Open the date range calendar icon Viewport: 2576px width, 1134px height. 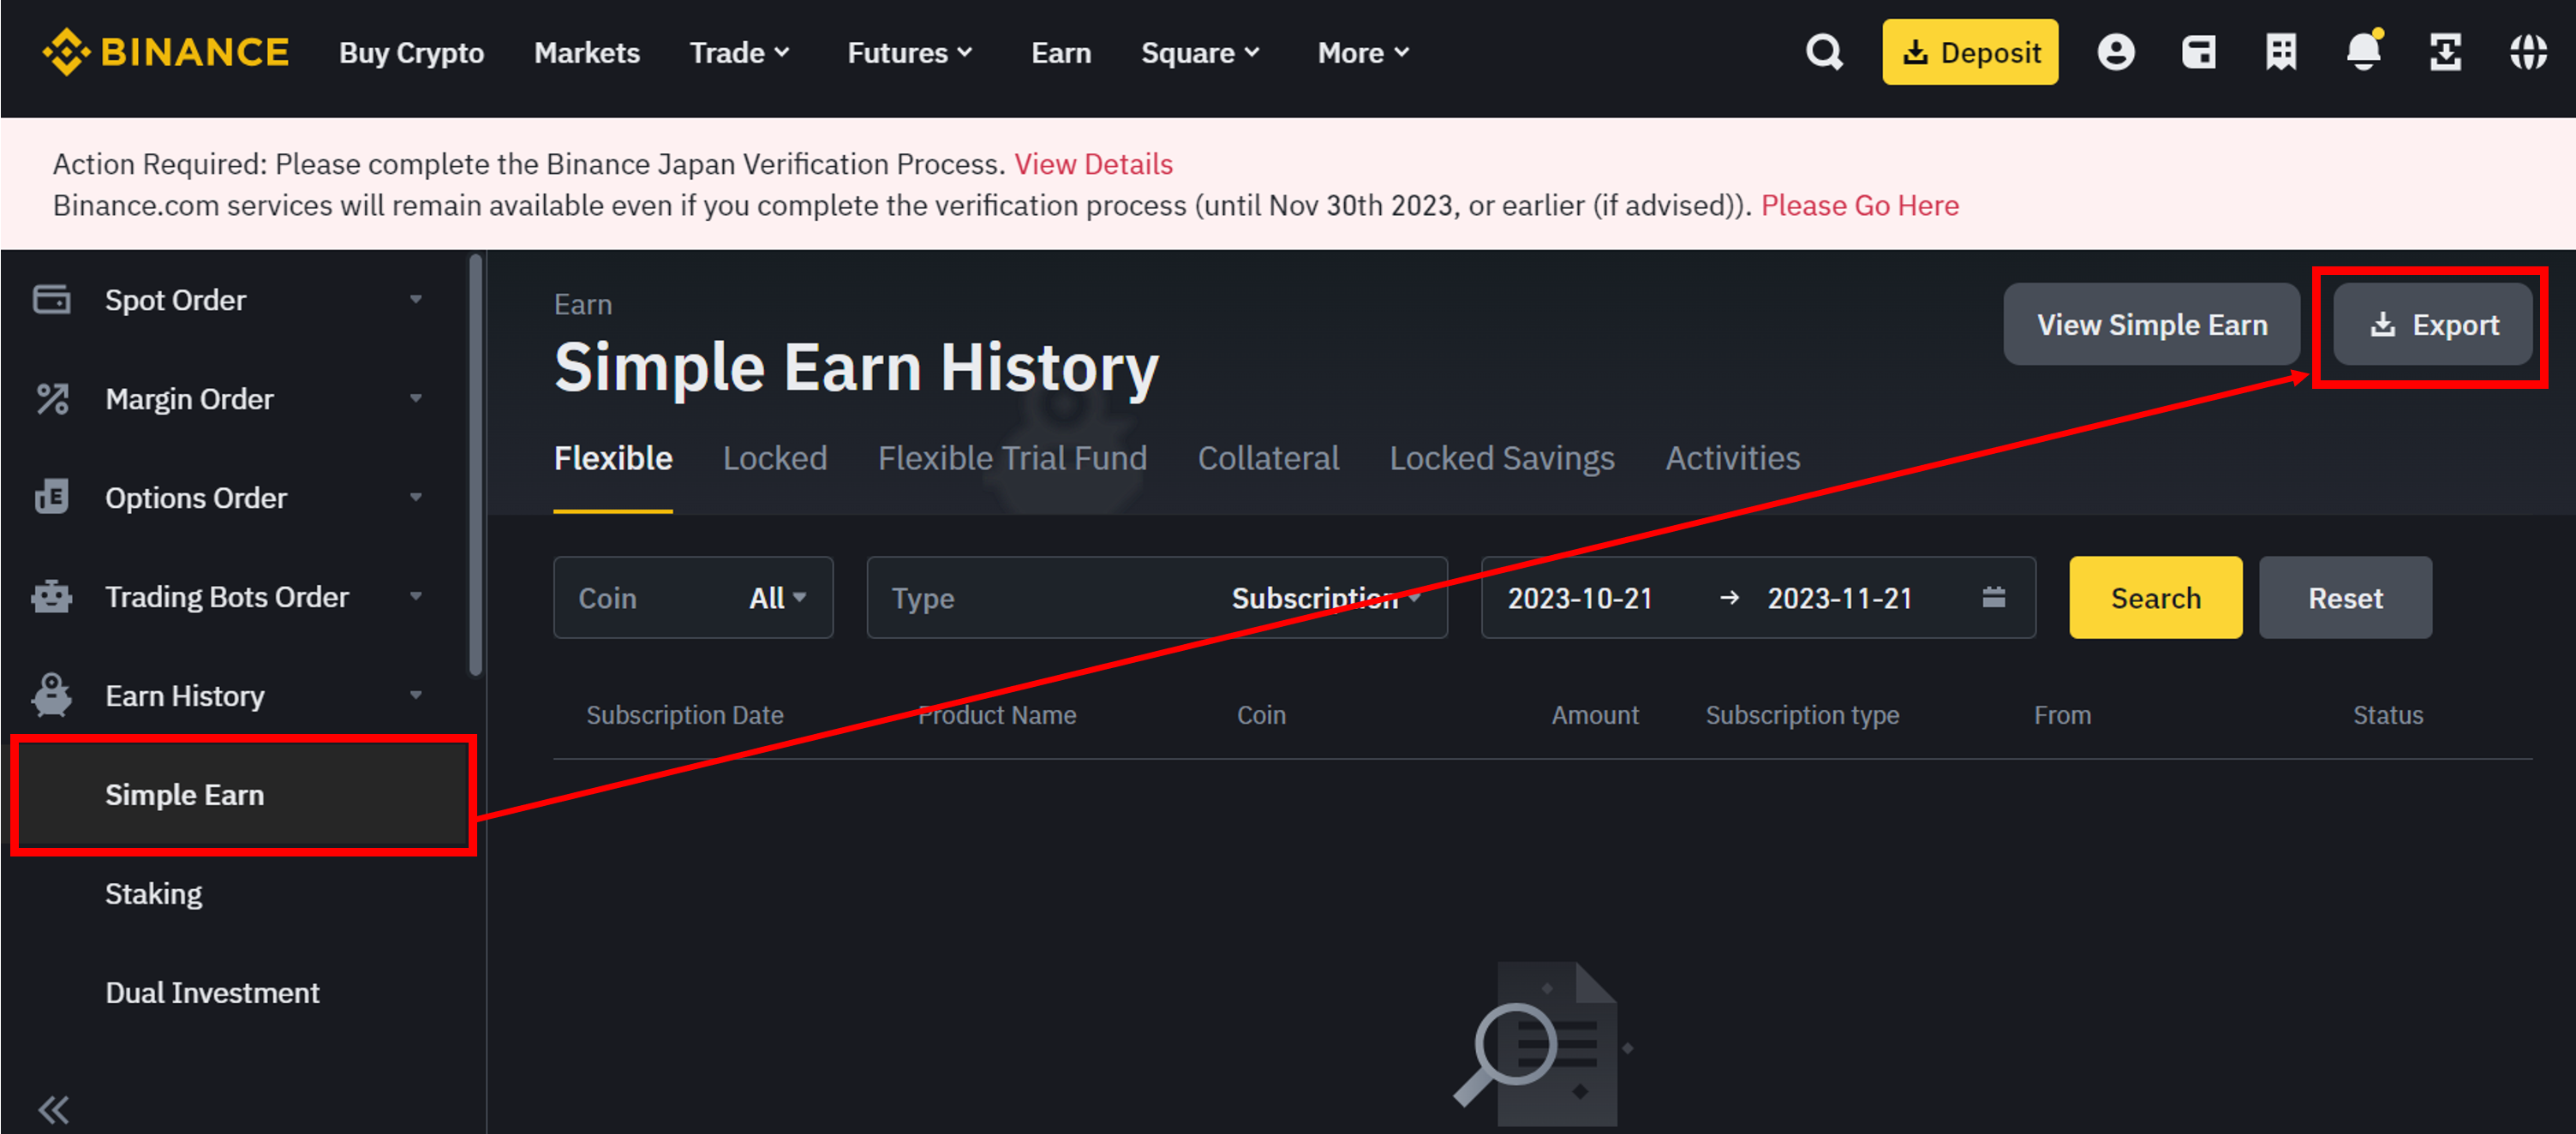(x=1993, y=597)
